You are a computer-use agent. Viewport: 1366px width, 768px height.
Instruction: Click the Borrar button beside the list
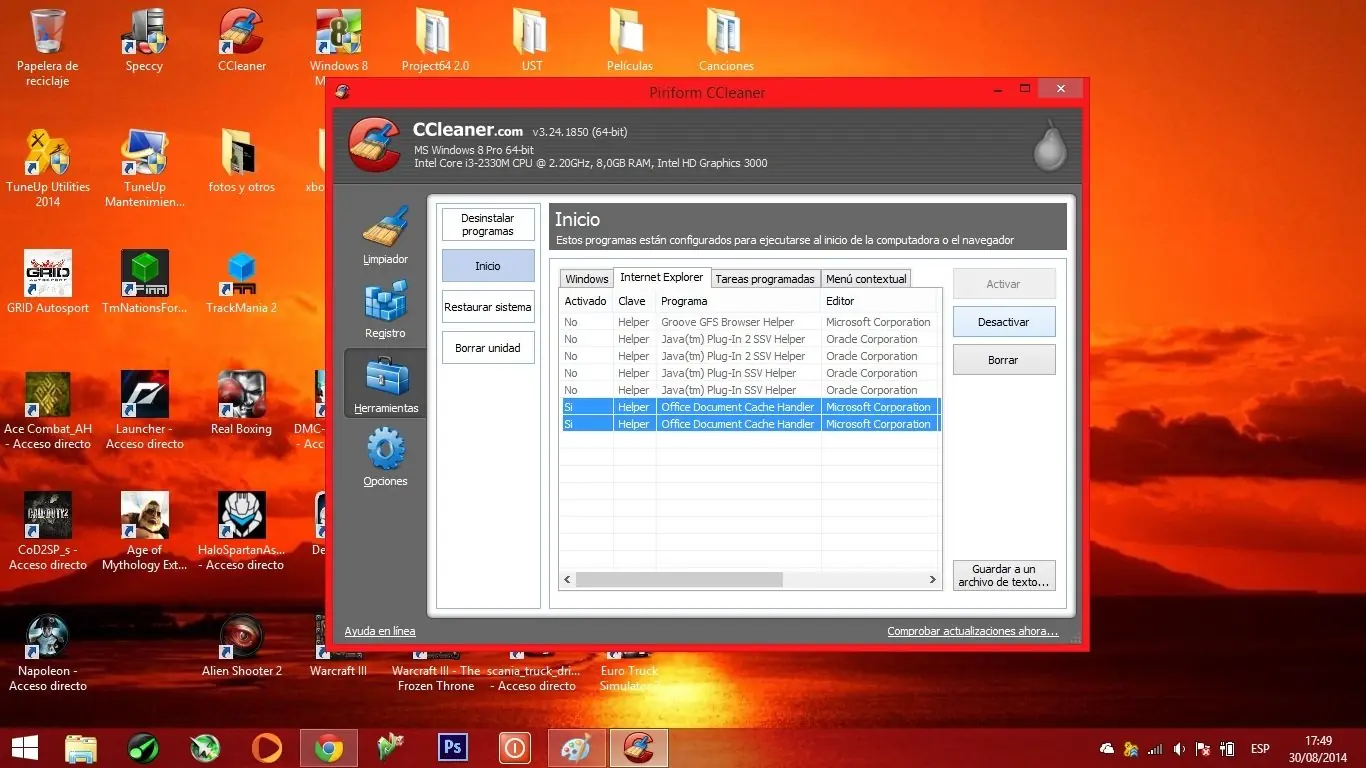(1004, 360)
